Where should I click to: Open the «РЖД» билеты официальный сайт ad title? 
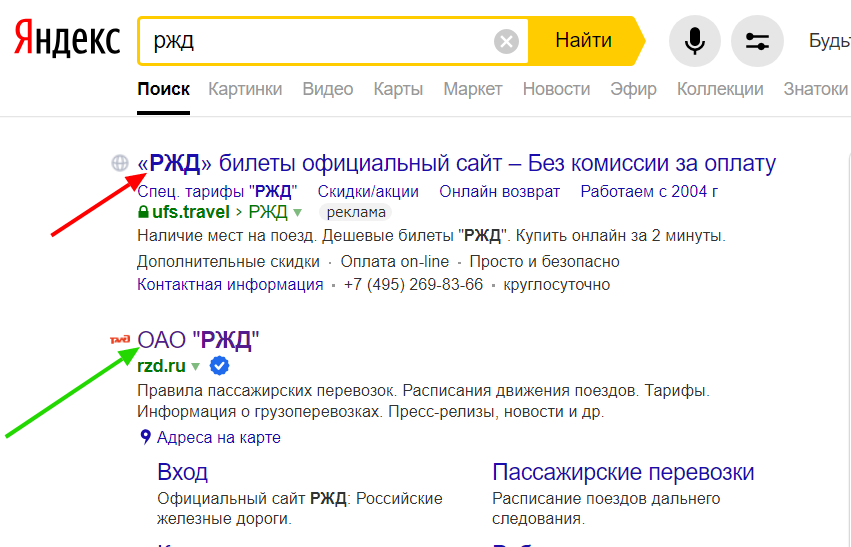457,163
